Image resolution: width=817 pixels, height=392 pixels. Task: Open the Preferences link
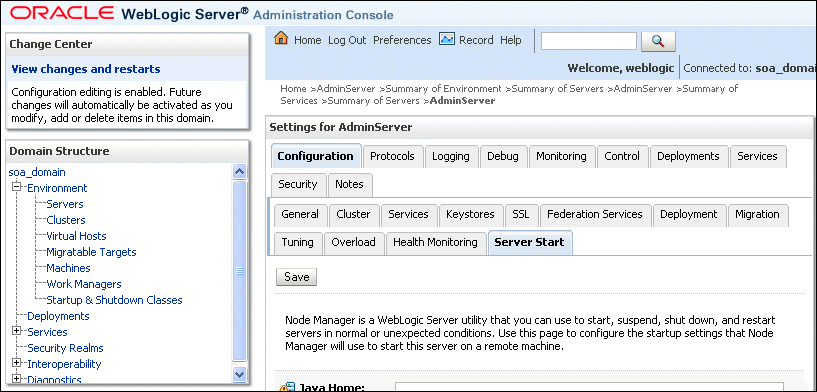(402, 40)
